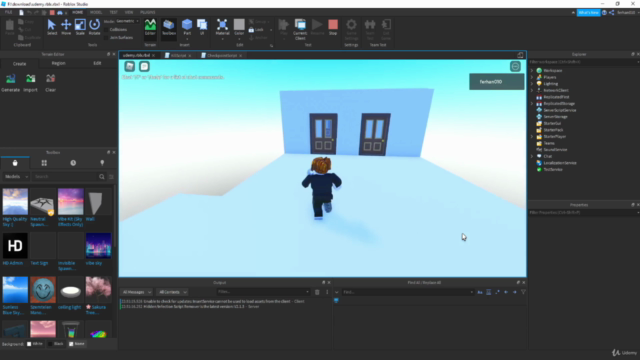Open Toolbox Creations lightbulb tab
640x360 pixels.
pyautogui.click(x=102, y=163)
